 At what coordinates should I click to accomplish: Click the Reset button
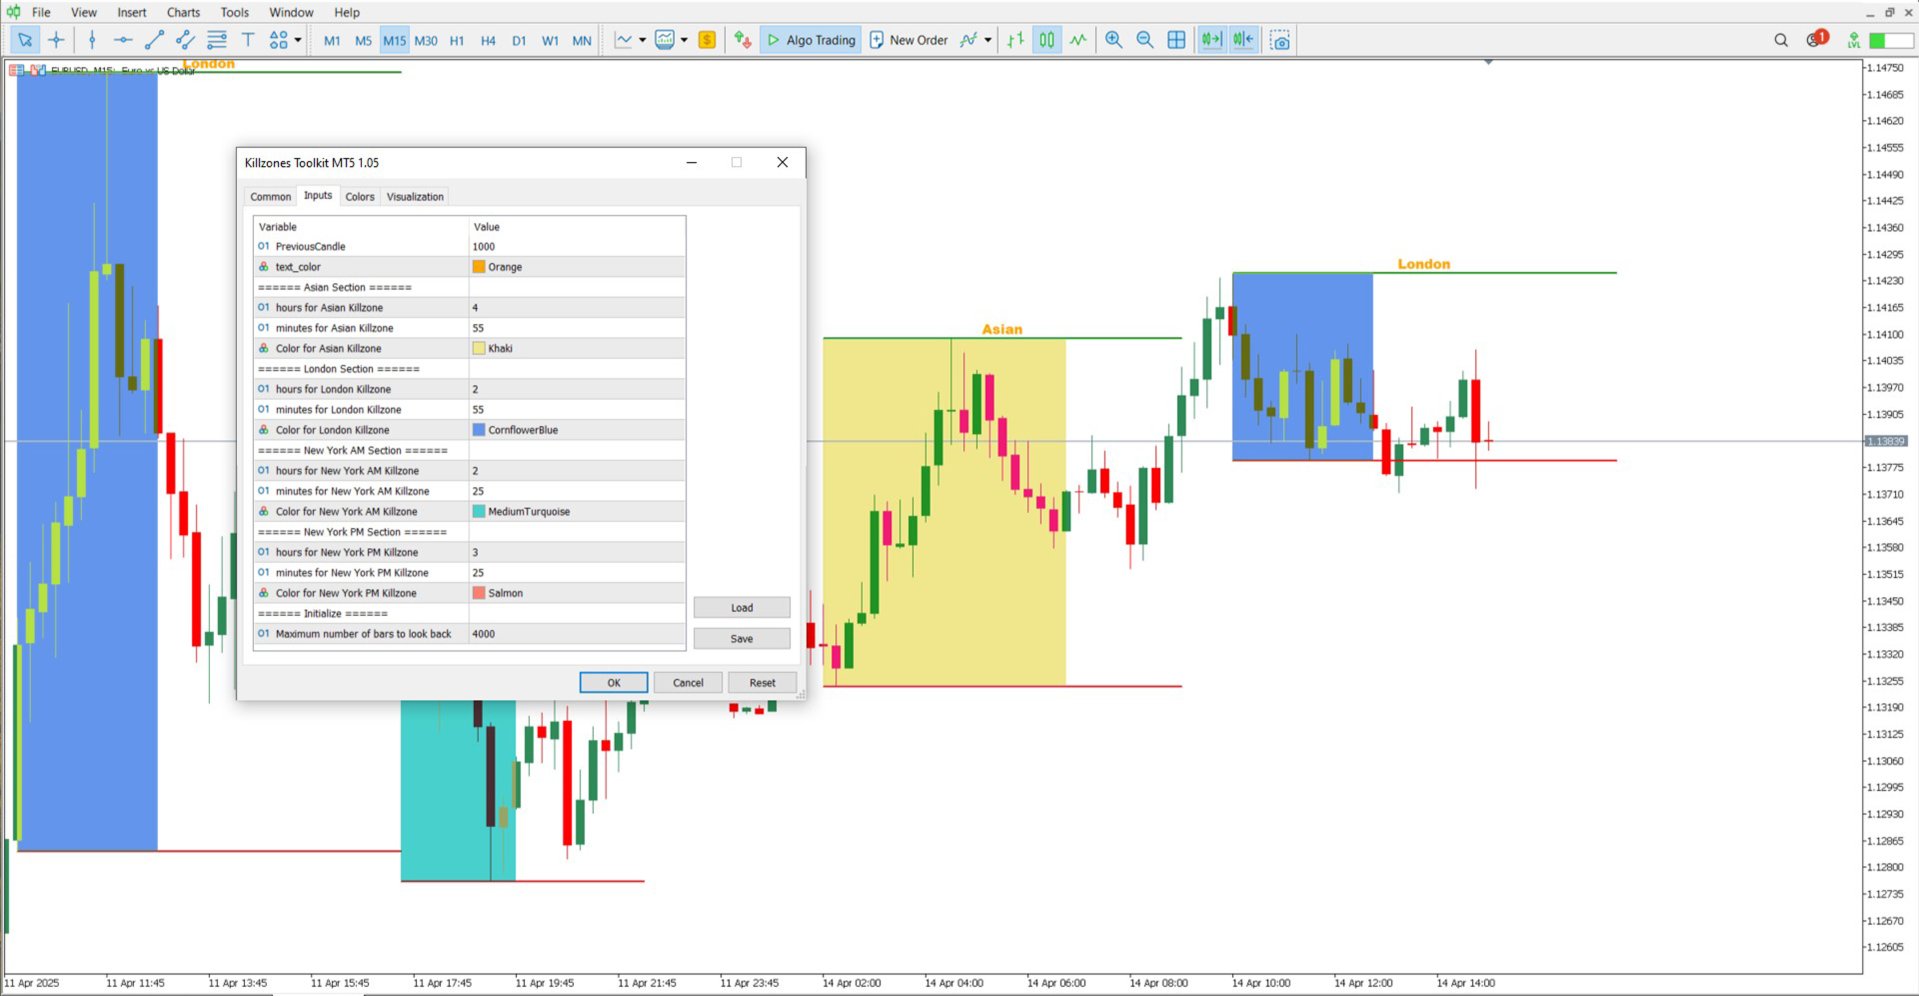click(x=762, y=683)
